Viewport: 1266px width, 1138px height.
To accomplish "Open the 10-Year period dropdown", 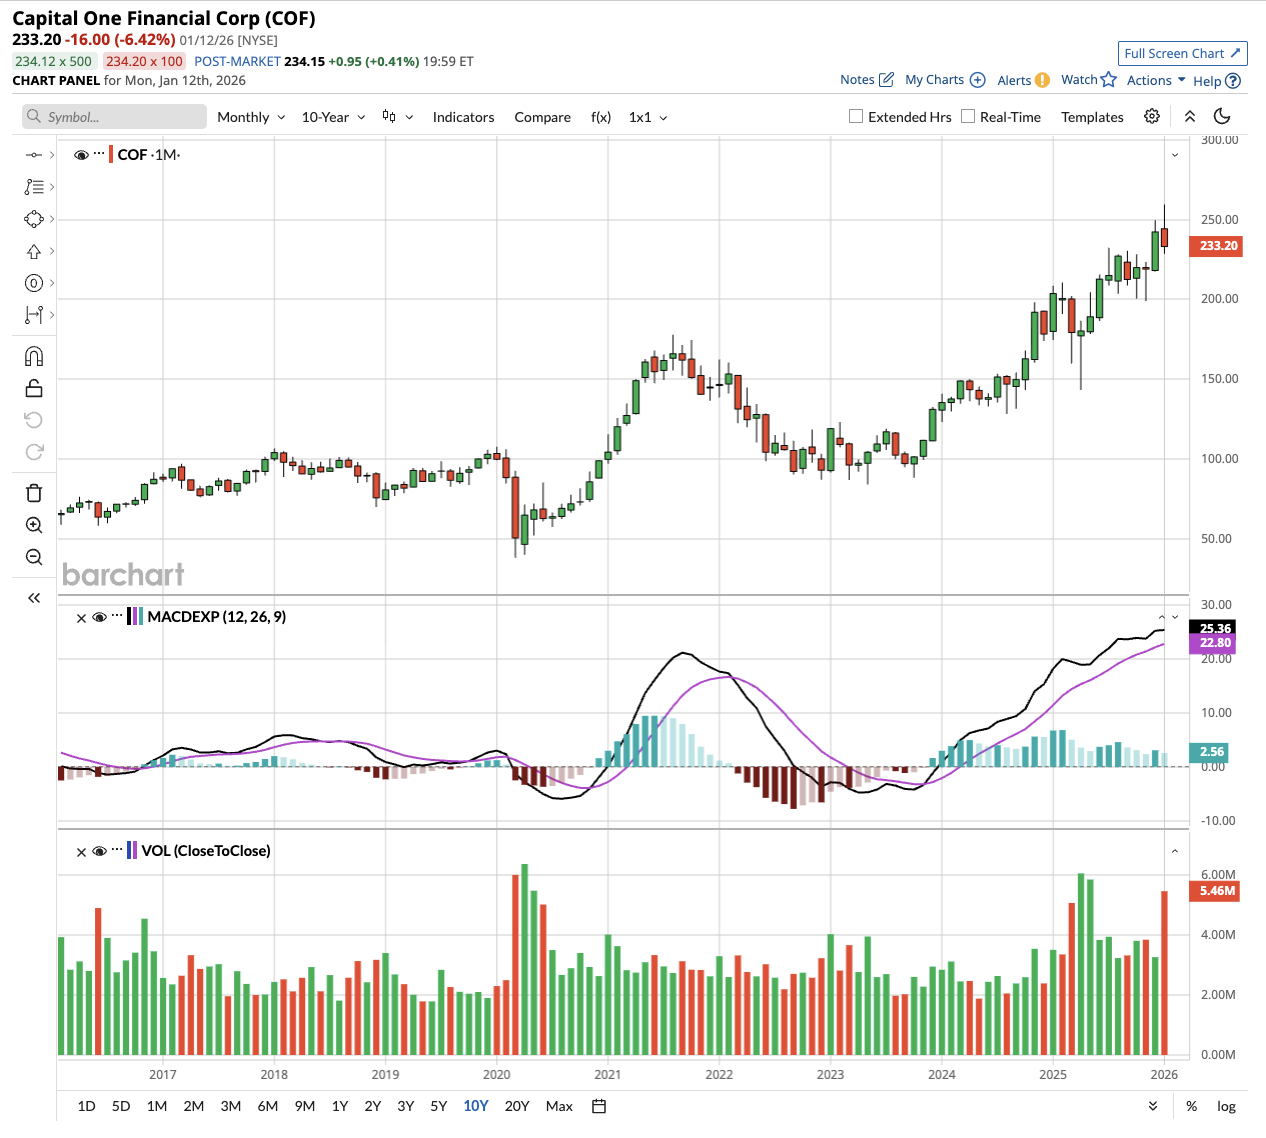I will [x=333, y=117].
